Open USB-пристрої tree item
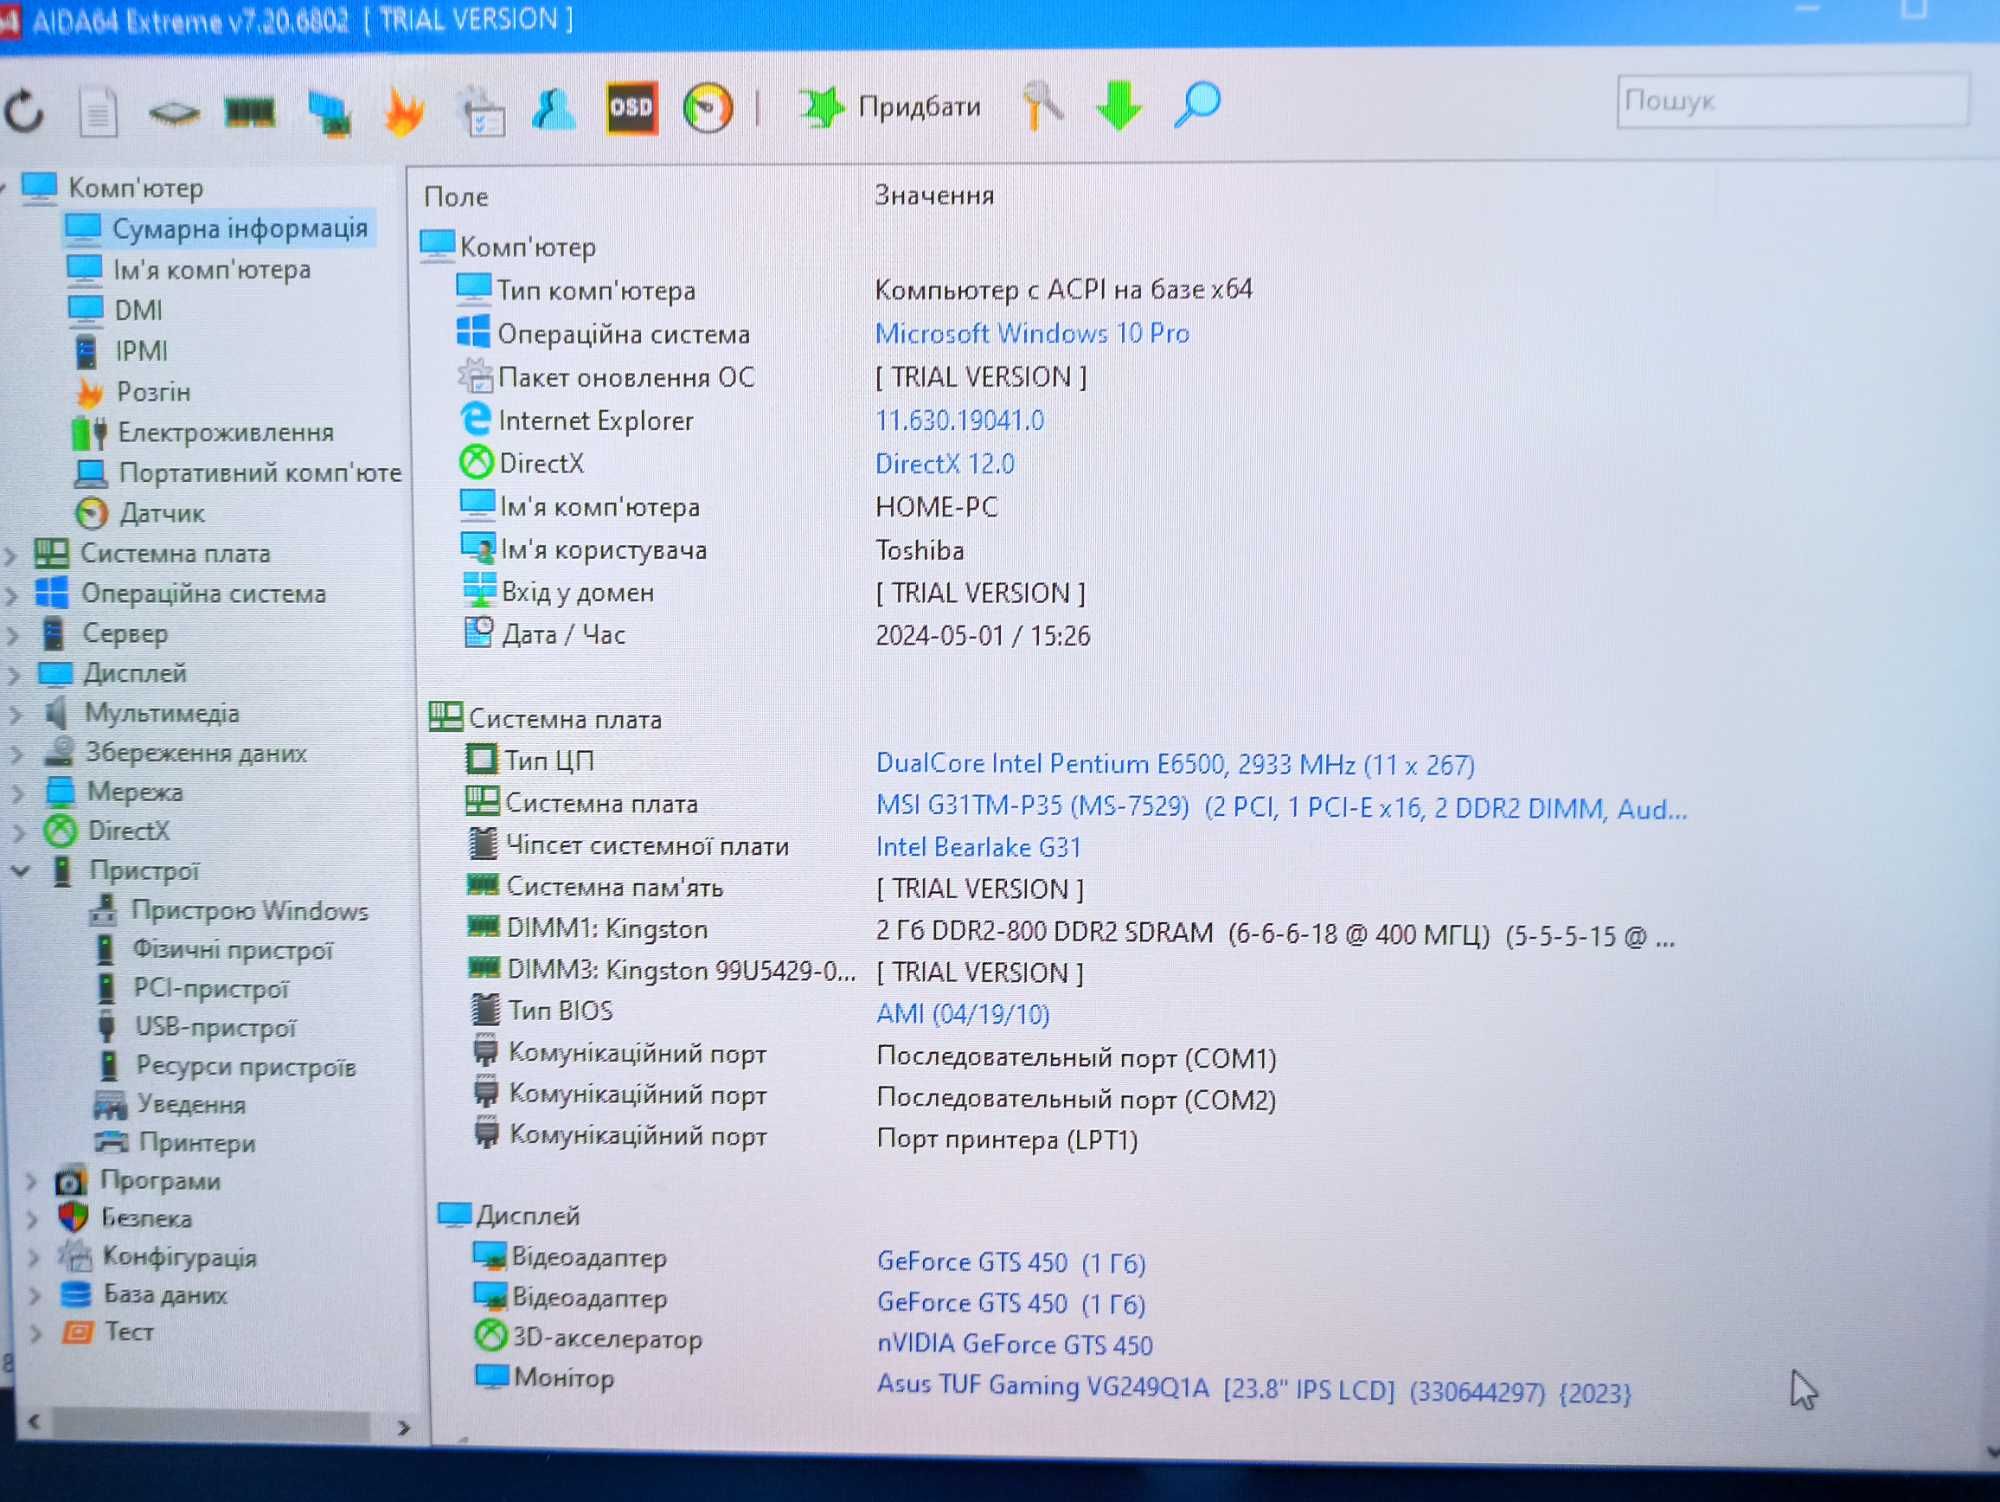2000x1502 pixels. point(216,1028)
